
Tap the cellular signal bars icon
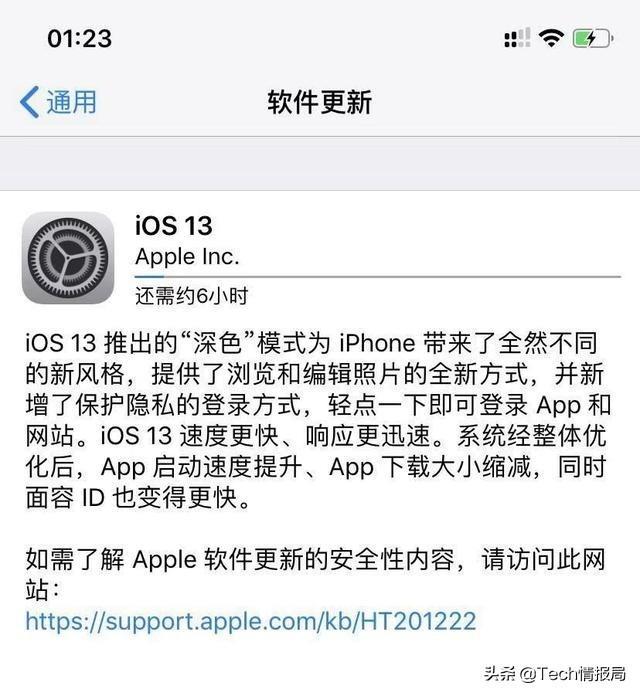tap(517, 38)
